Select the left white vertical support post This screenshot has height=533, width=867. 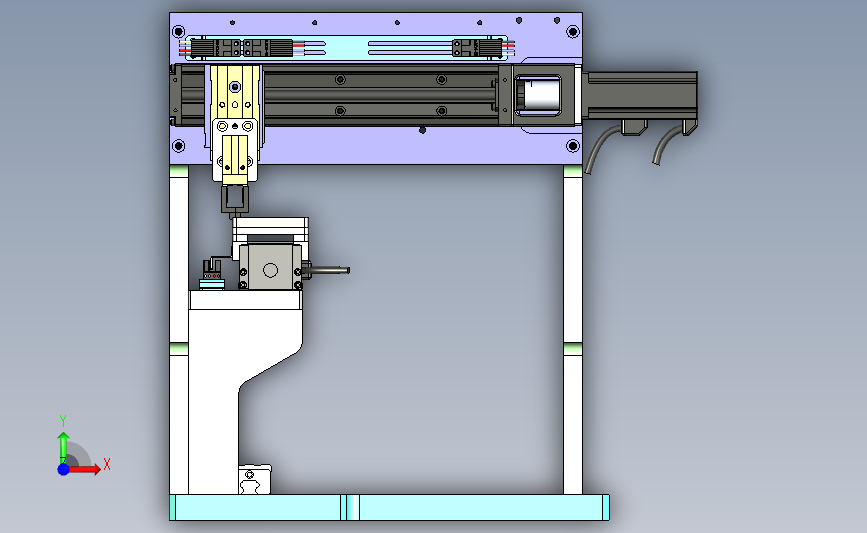[179, 330]
